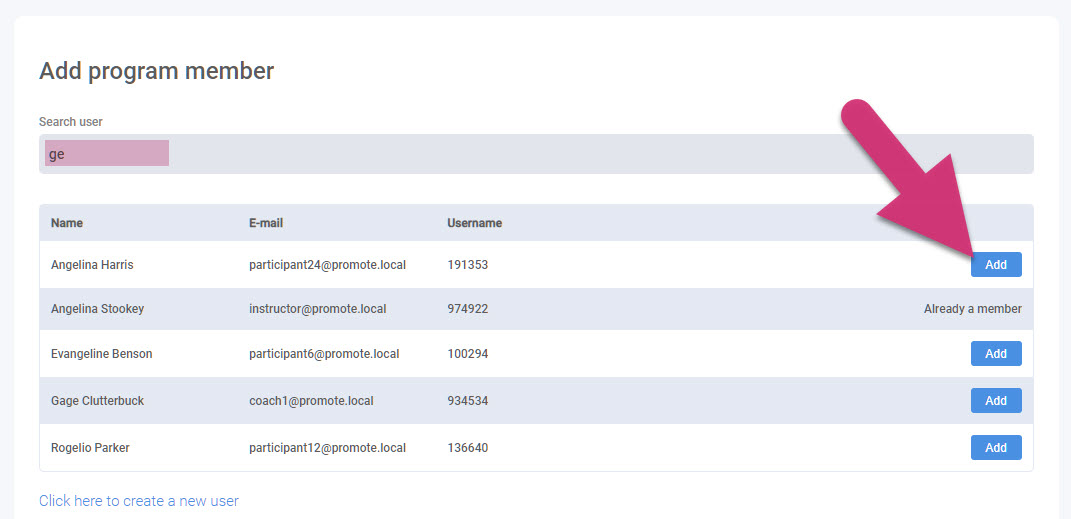The image size is (1071, 519).
Task: Select the Rogelio Parker name cell
Action: (x=90, y=448)
